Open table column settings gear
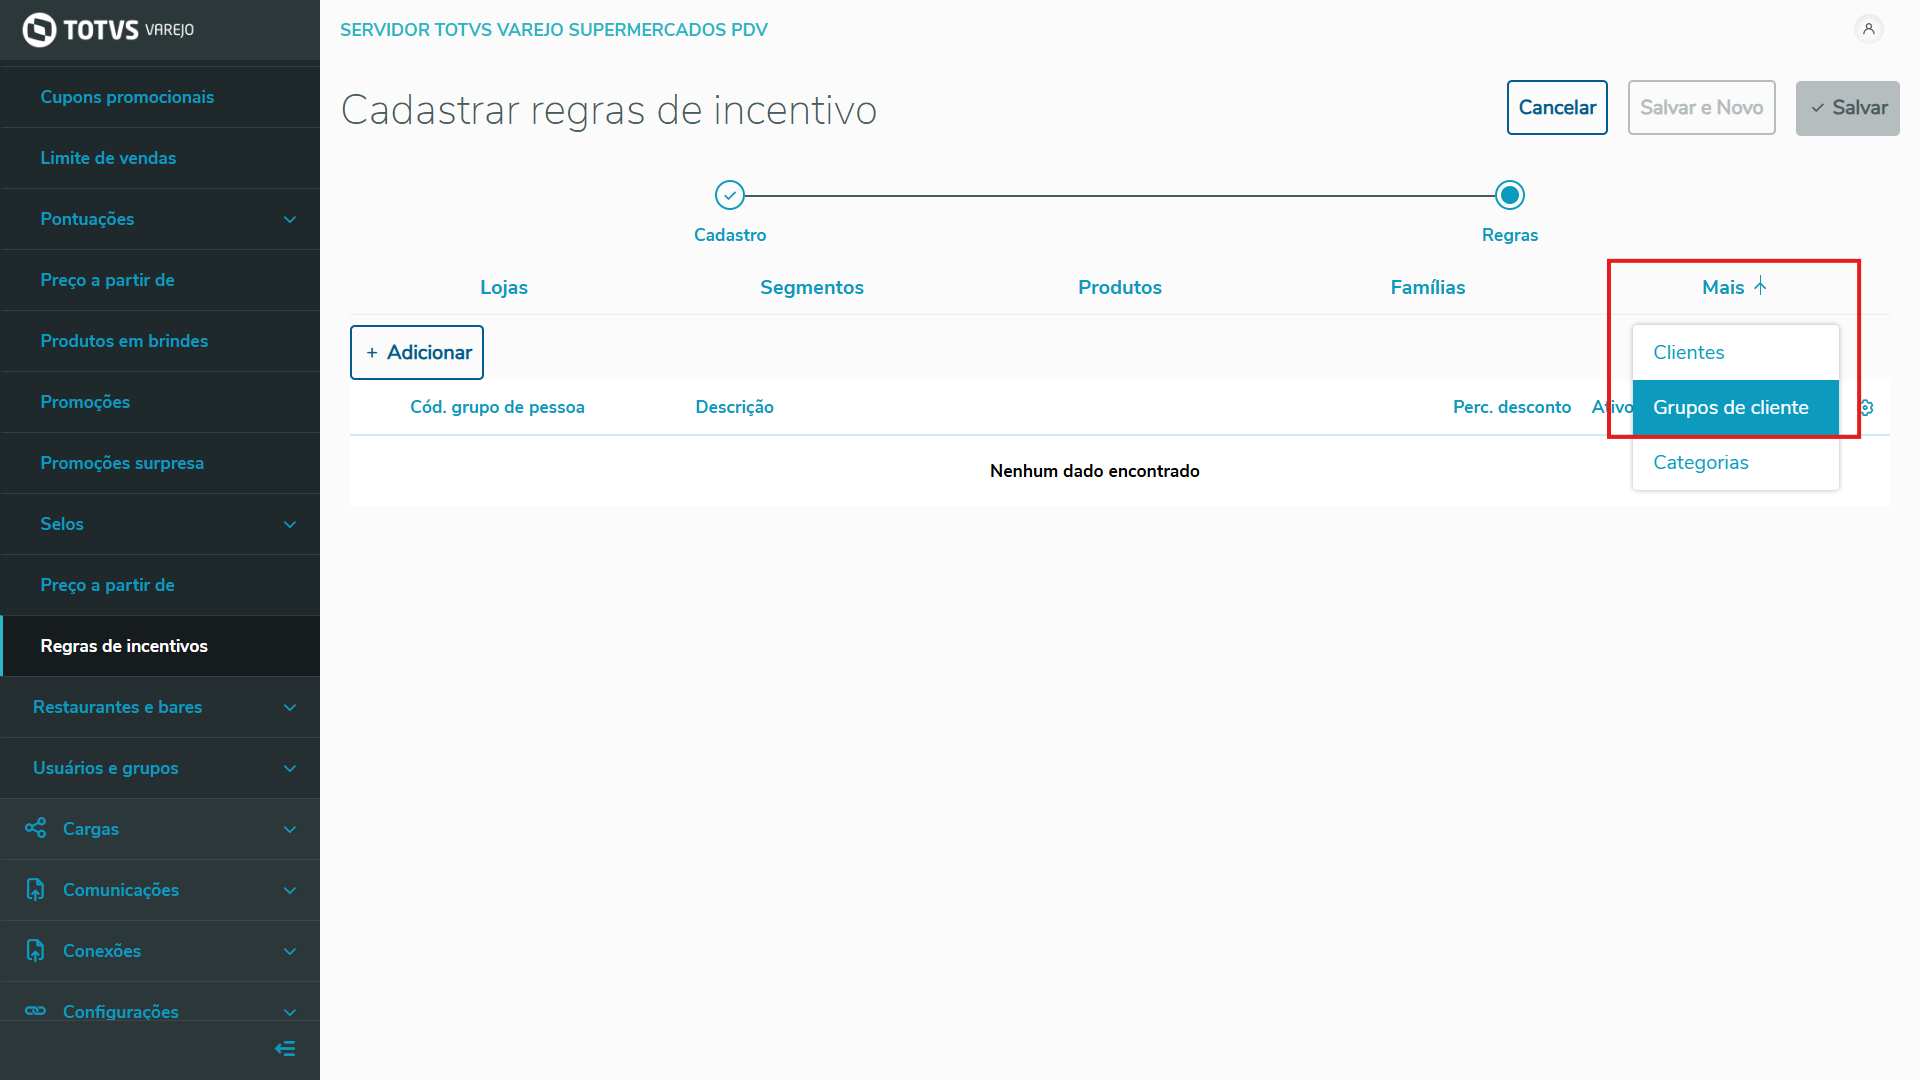1920x1080 pixels. tap(1866, 407)
